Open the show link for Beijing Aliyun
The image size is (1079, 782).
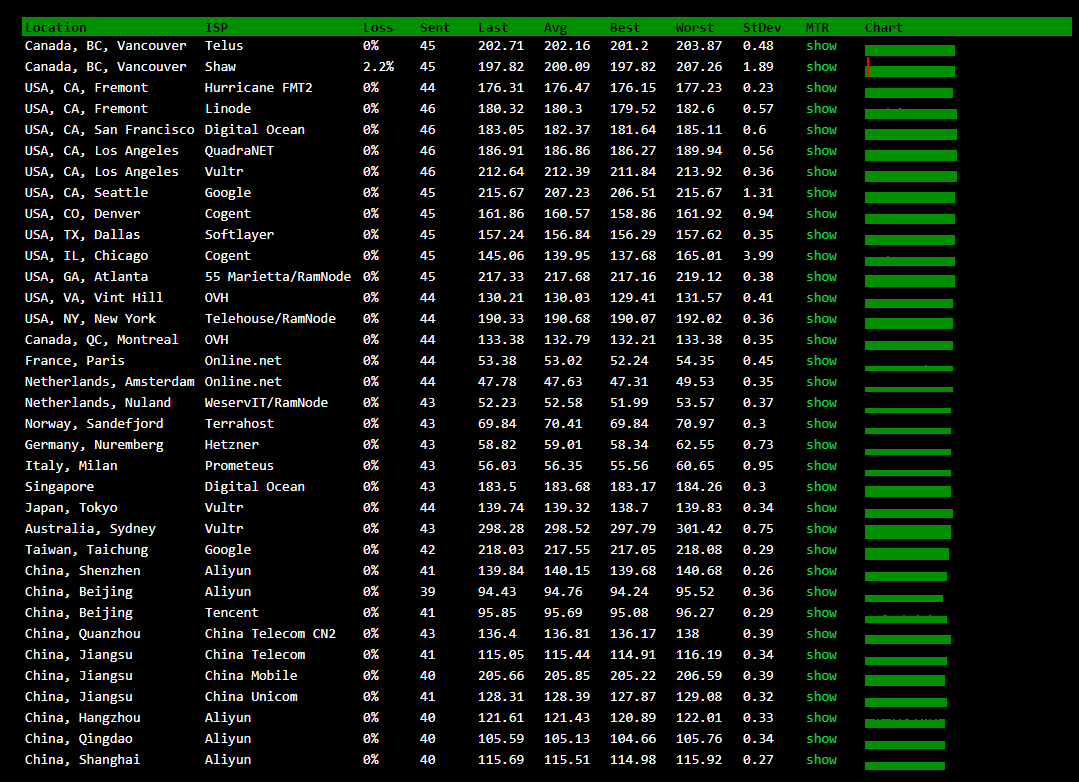coord(821,592)
